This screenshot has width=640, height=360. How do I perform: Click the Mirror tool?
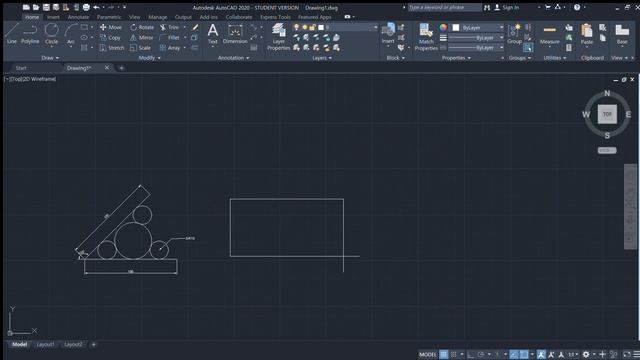point(141,38)
